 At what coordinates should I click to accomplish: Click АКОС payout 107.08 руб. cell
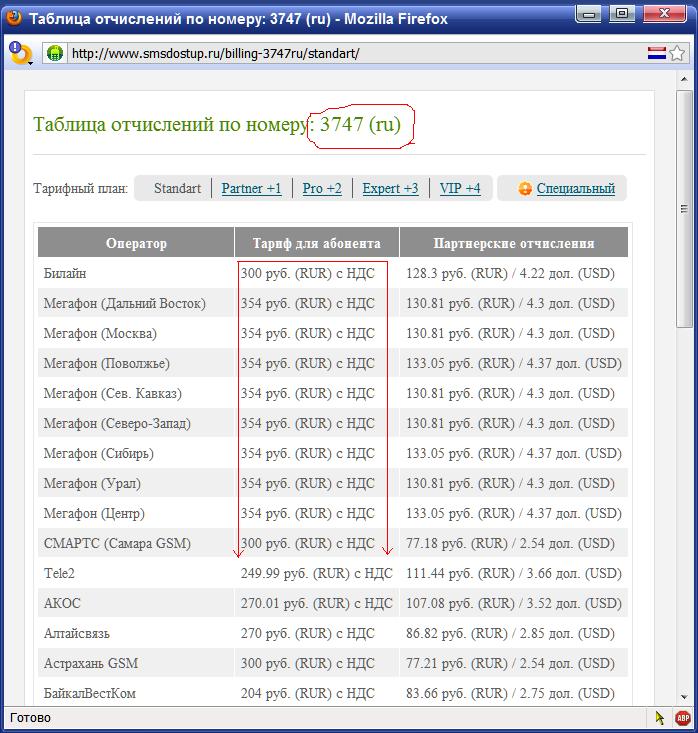(x=514, y=603)
